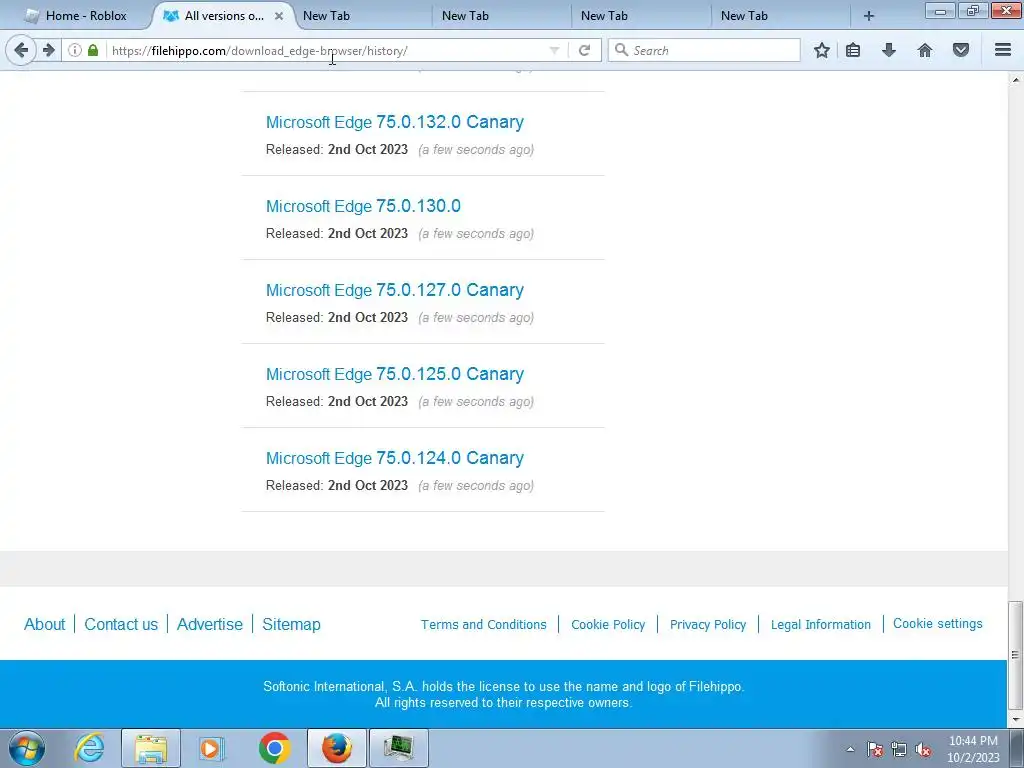The width and height of the screenshot is (1024, 768).
Task: Click the muted volume tray icon
Action: 923,749
